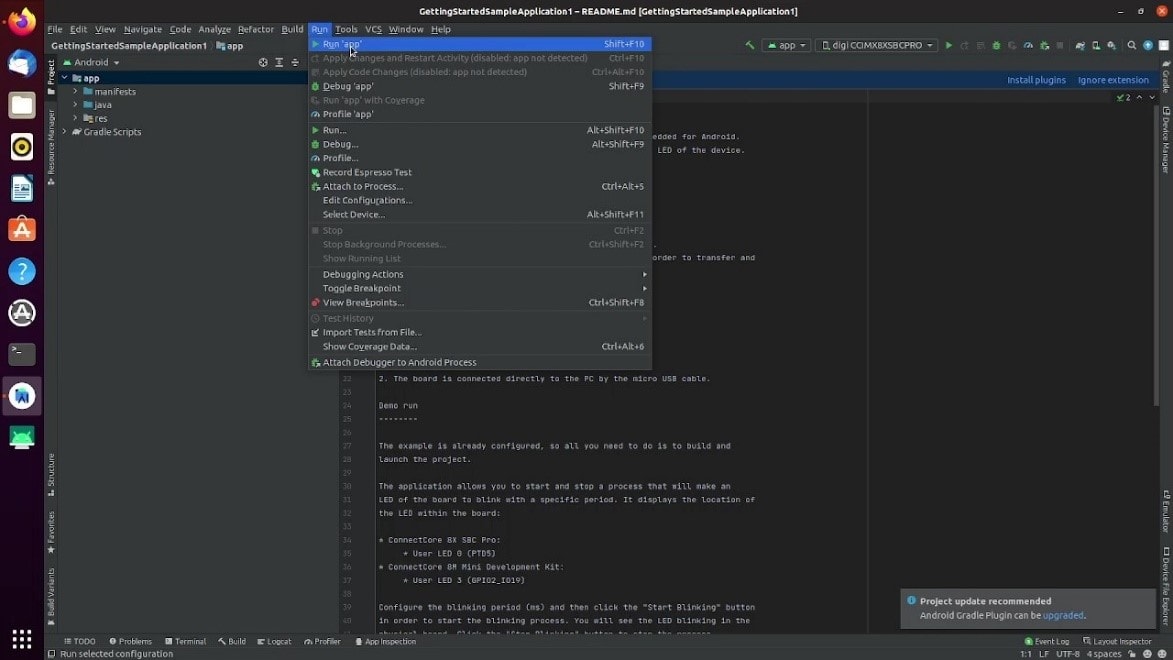Toggle the Project tool window sidebar tab
The height and width of the screenshot is (660, 1173).
51,73
